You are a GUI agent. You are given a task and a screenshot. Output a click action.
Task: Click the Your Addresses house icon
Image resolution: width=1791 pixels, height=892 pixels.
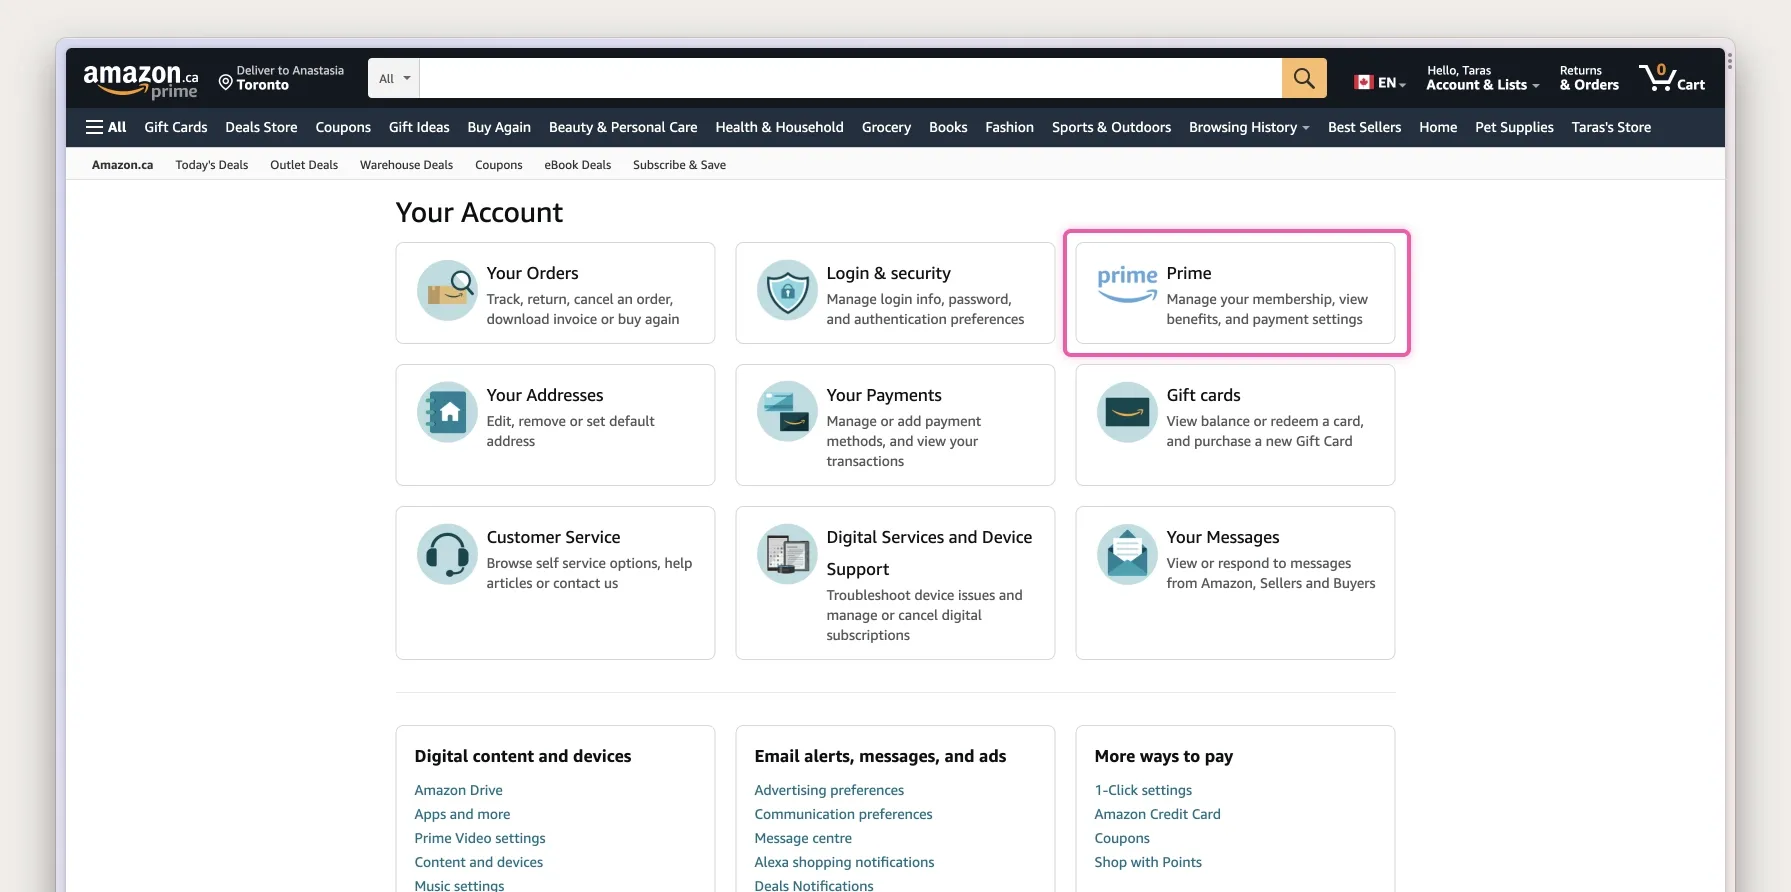click(447, 412)
